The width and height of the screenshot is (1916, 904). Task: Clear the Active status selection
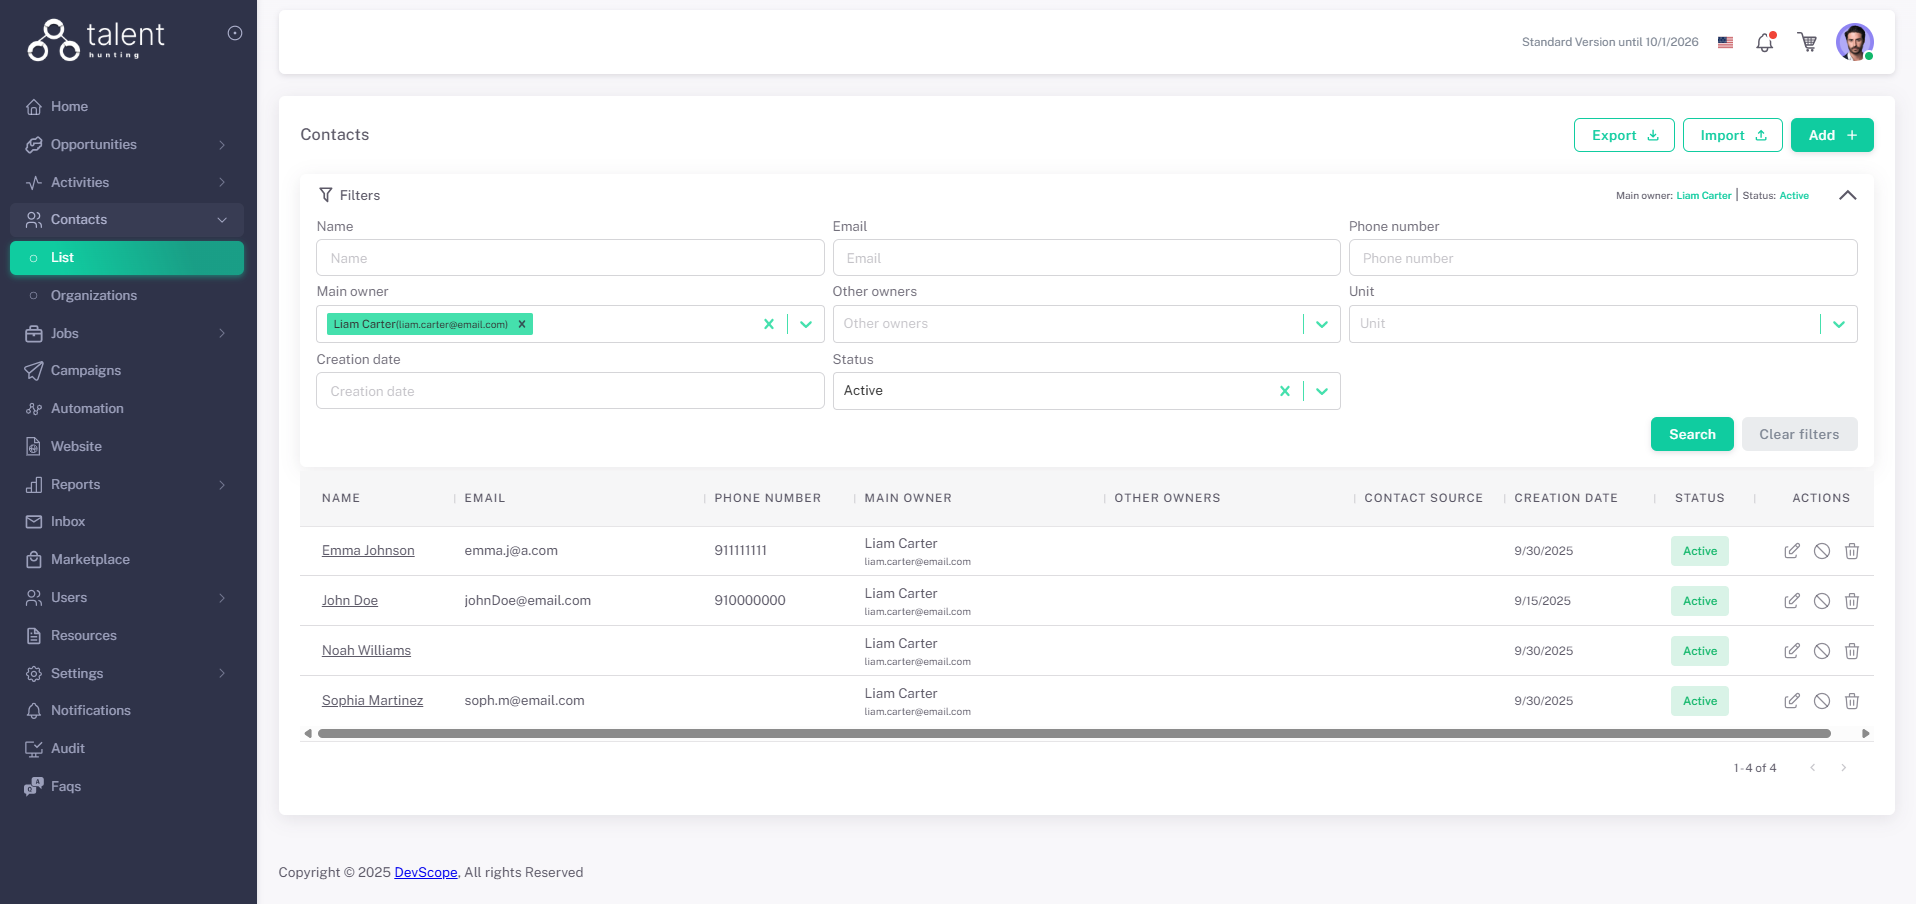point(1284,391)
